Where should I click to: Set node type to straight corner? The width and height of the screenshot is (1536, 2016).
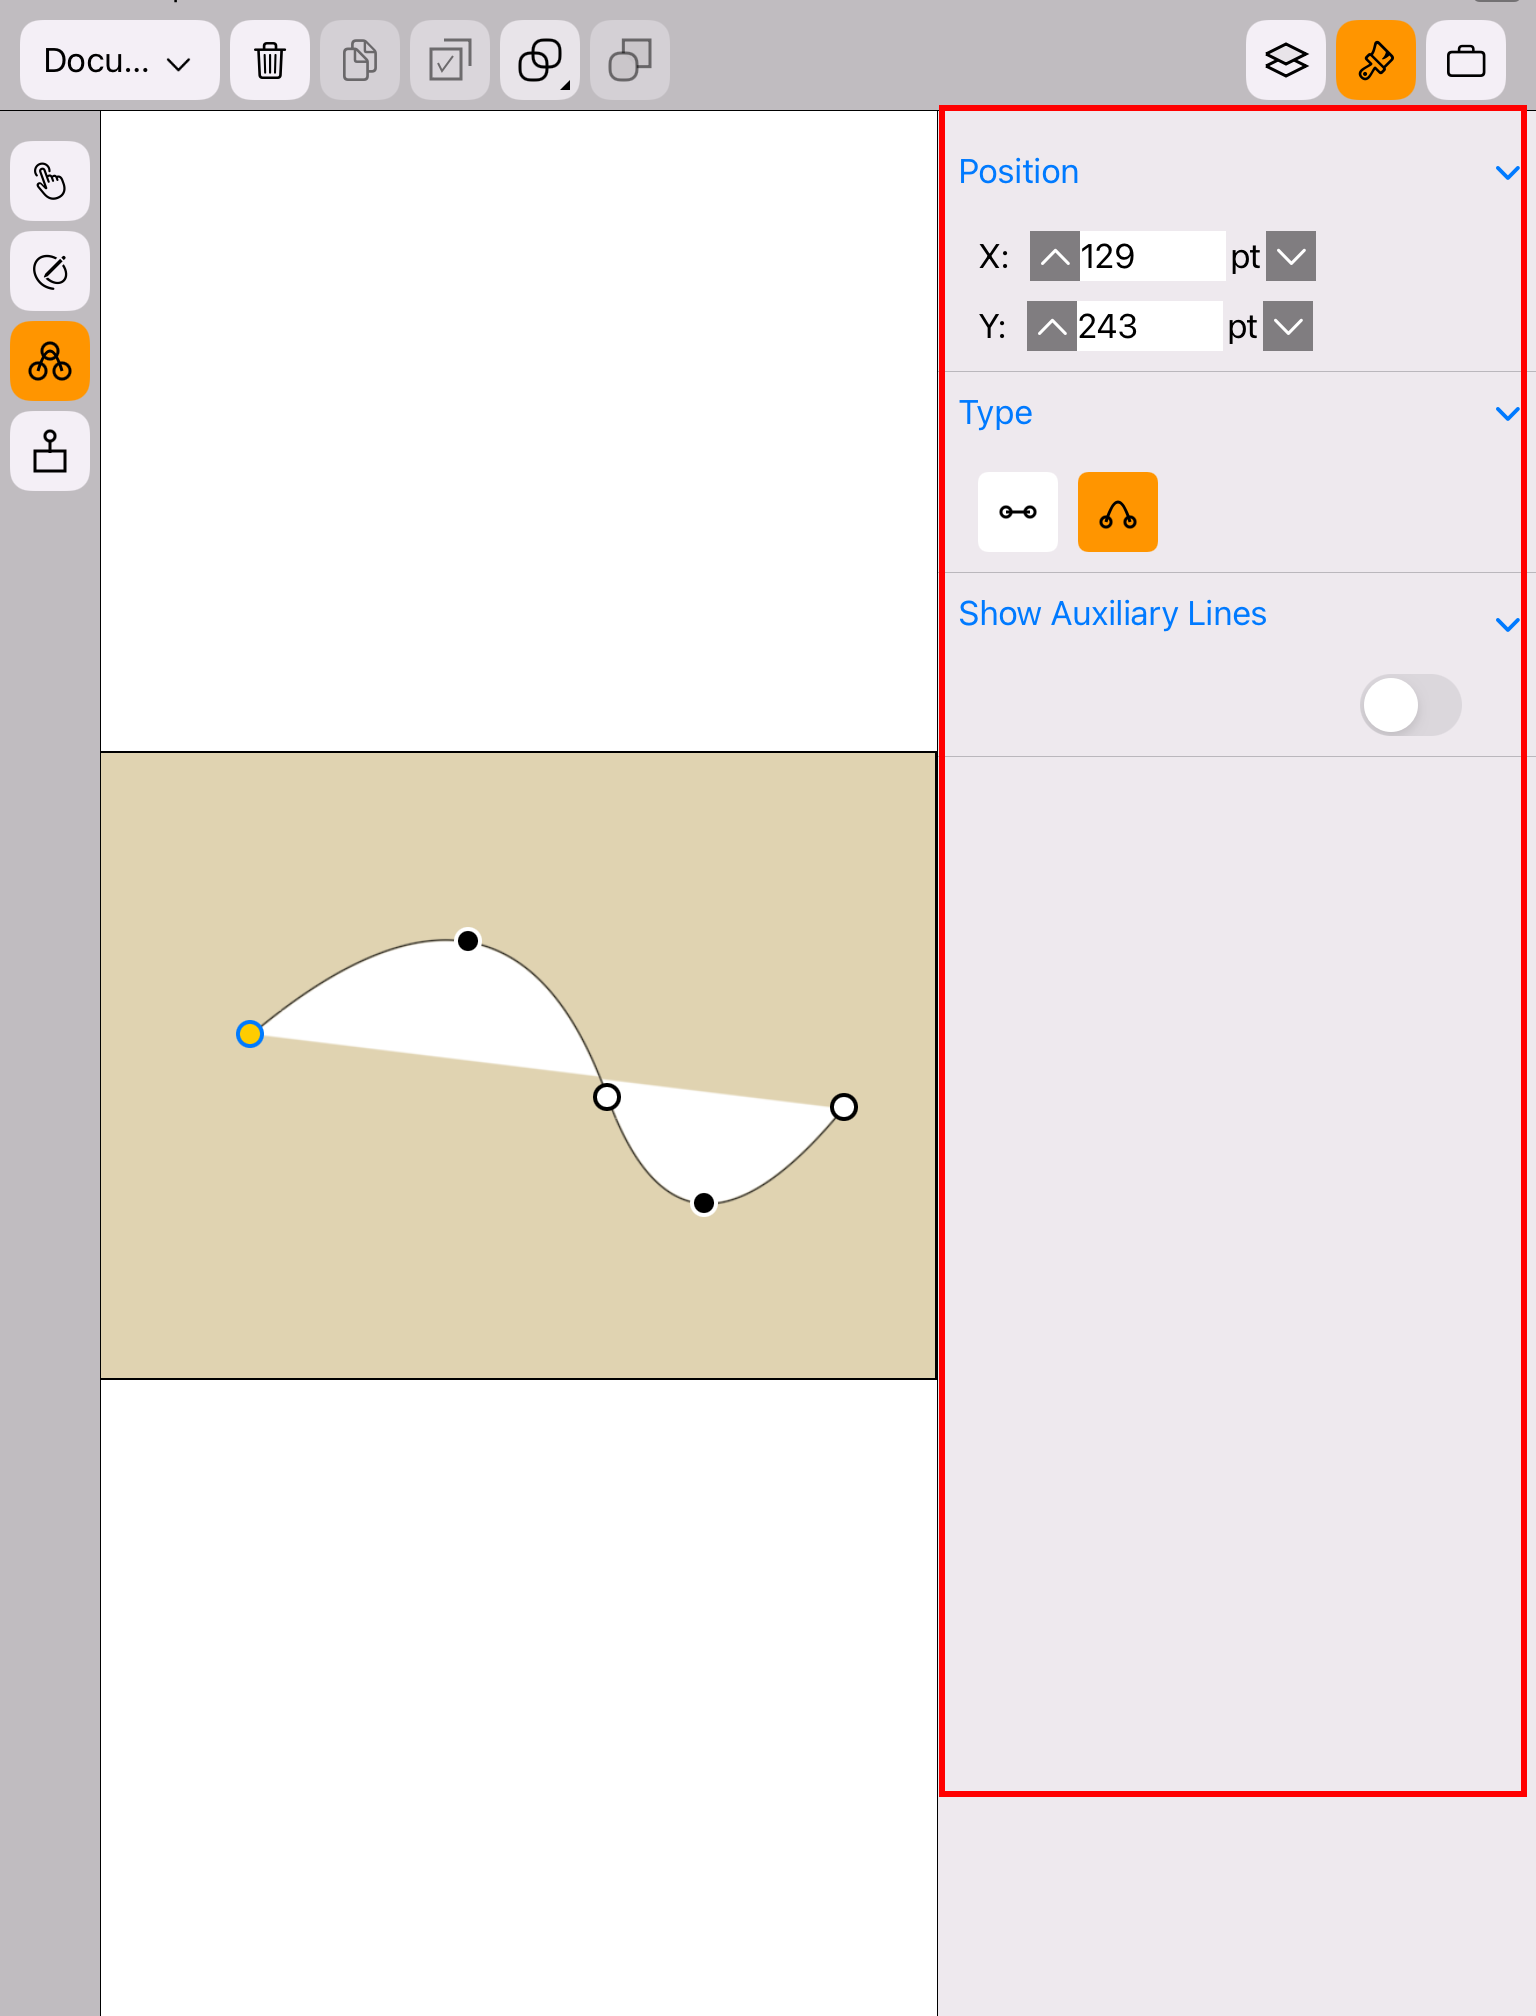[1018, 512]
